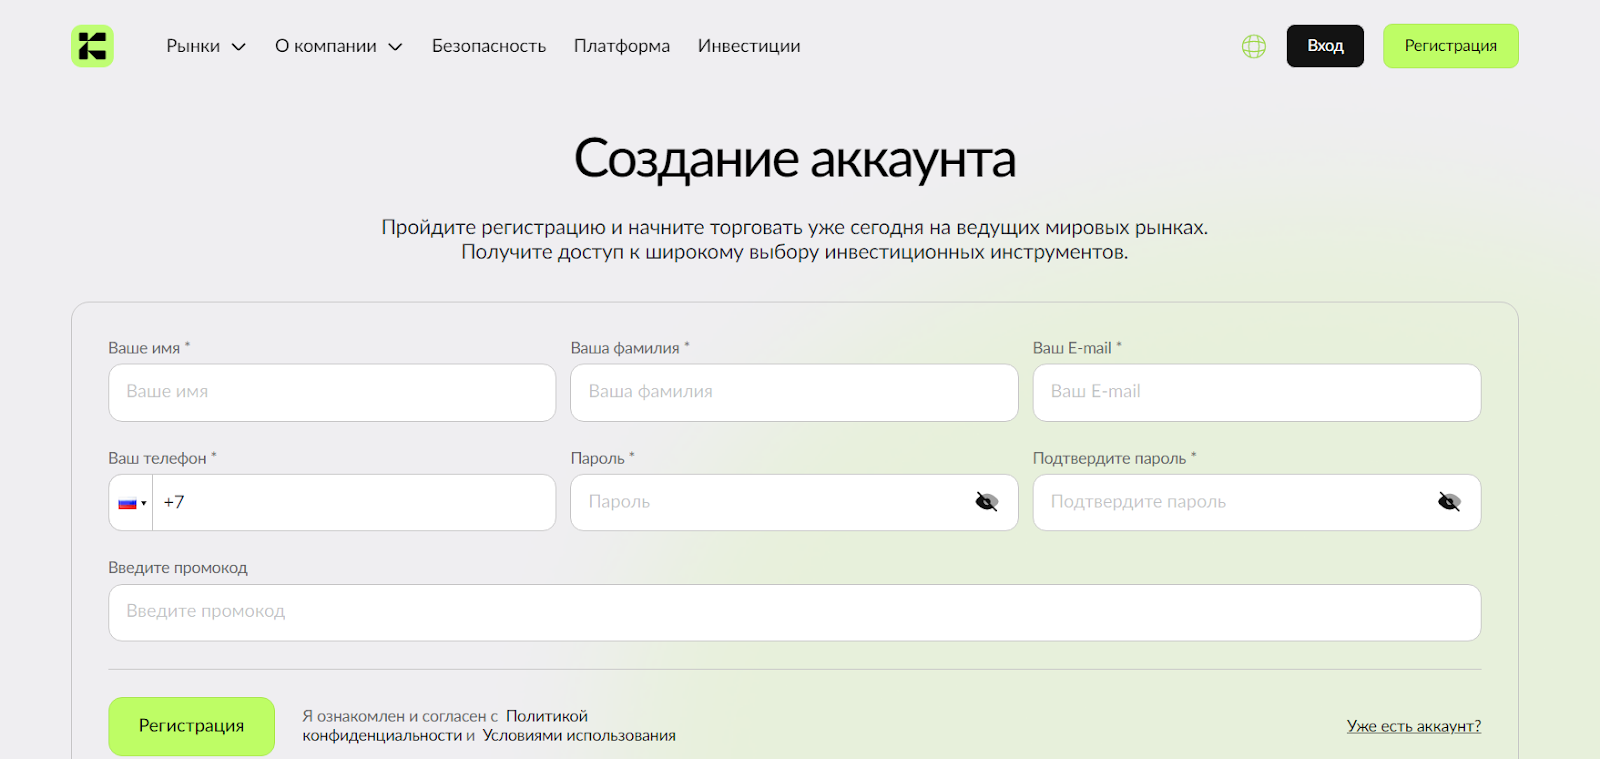Follow the Уже есть аккаунт? link

[1414, 726]
